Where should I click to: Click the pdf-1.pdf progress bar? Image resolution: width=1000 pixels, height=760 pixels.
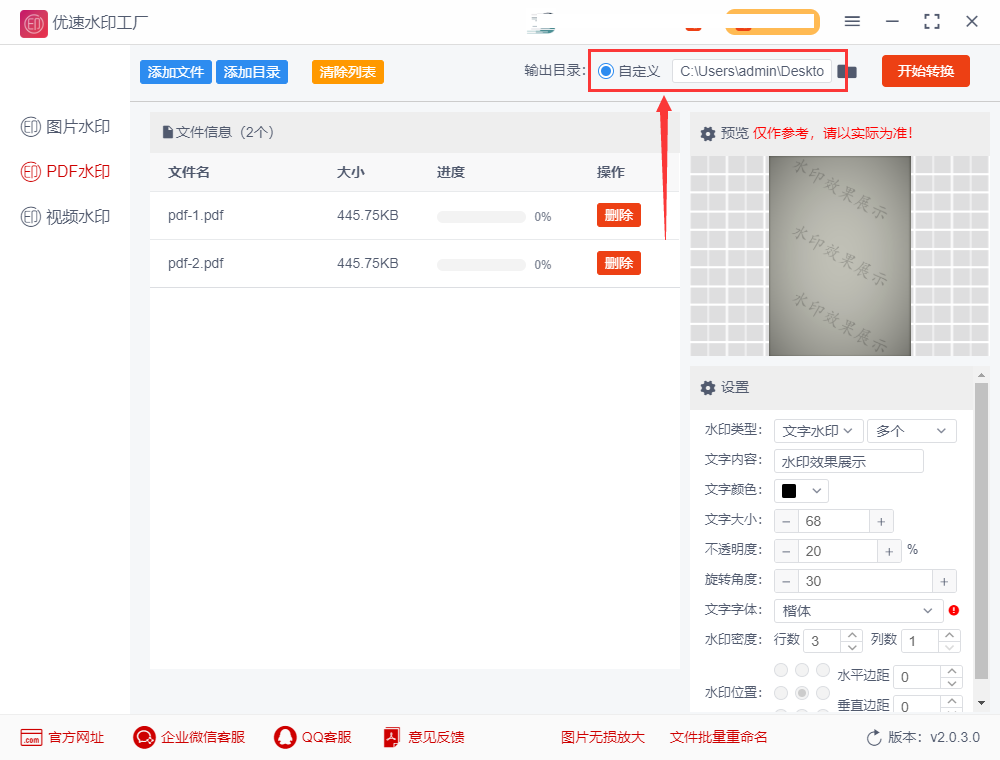[x=481, y=217]
